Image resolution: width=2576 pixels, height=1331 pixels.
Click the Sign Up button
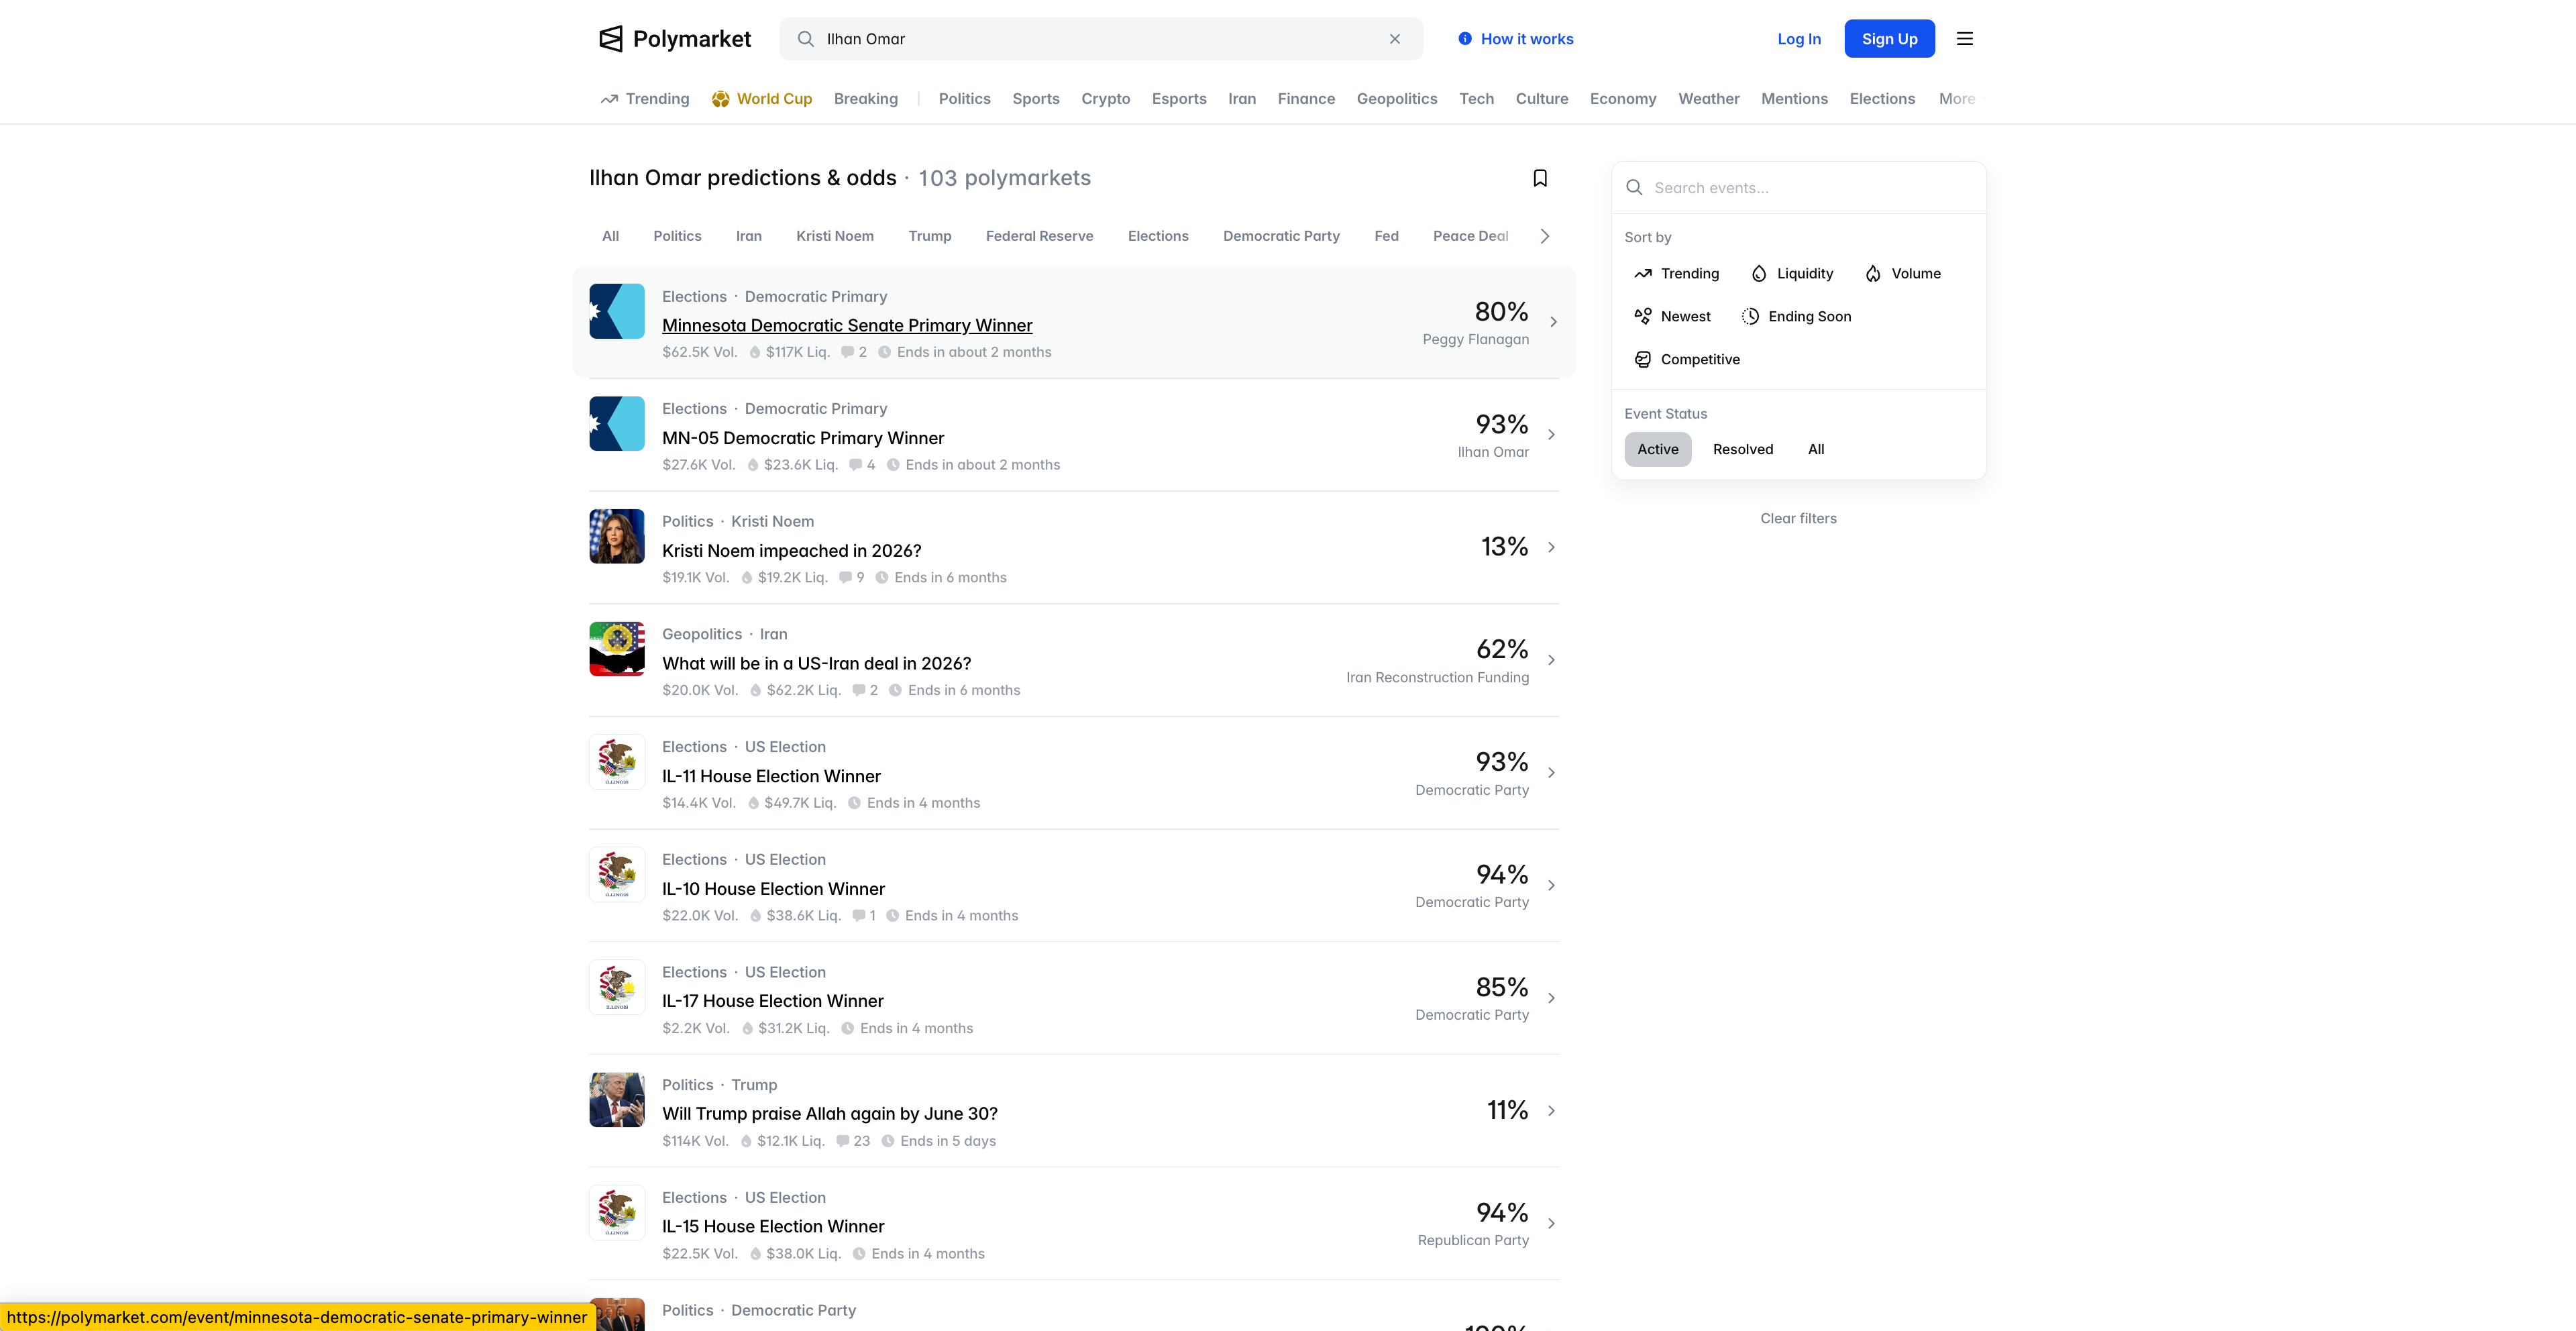point(1889,39)
